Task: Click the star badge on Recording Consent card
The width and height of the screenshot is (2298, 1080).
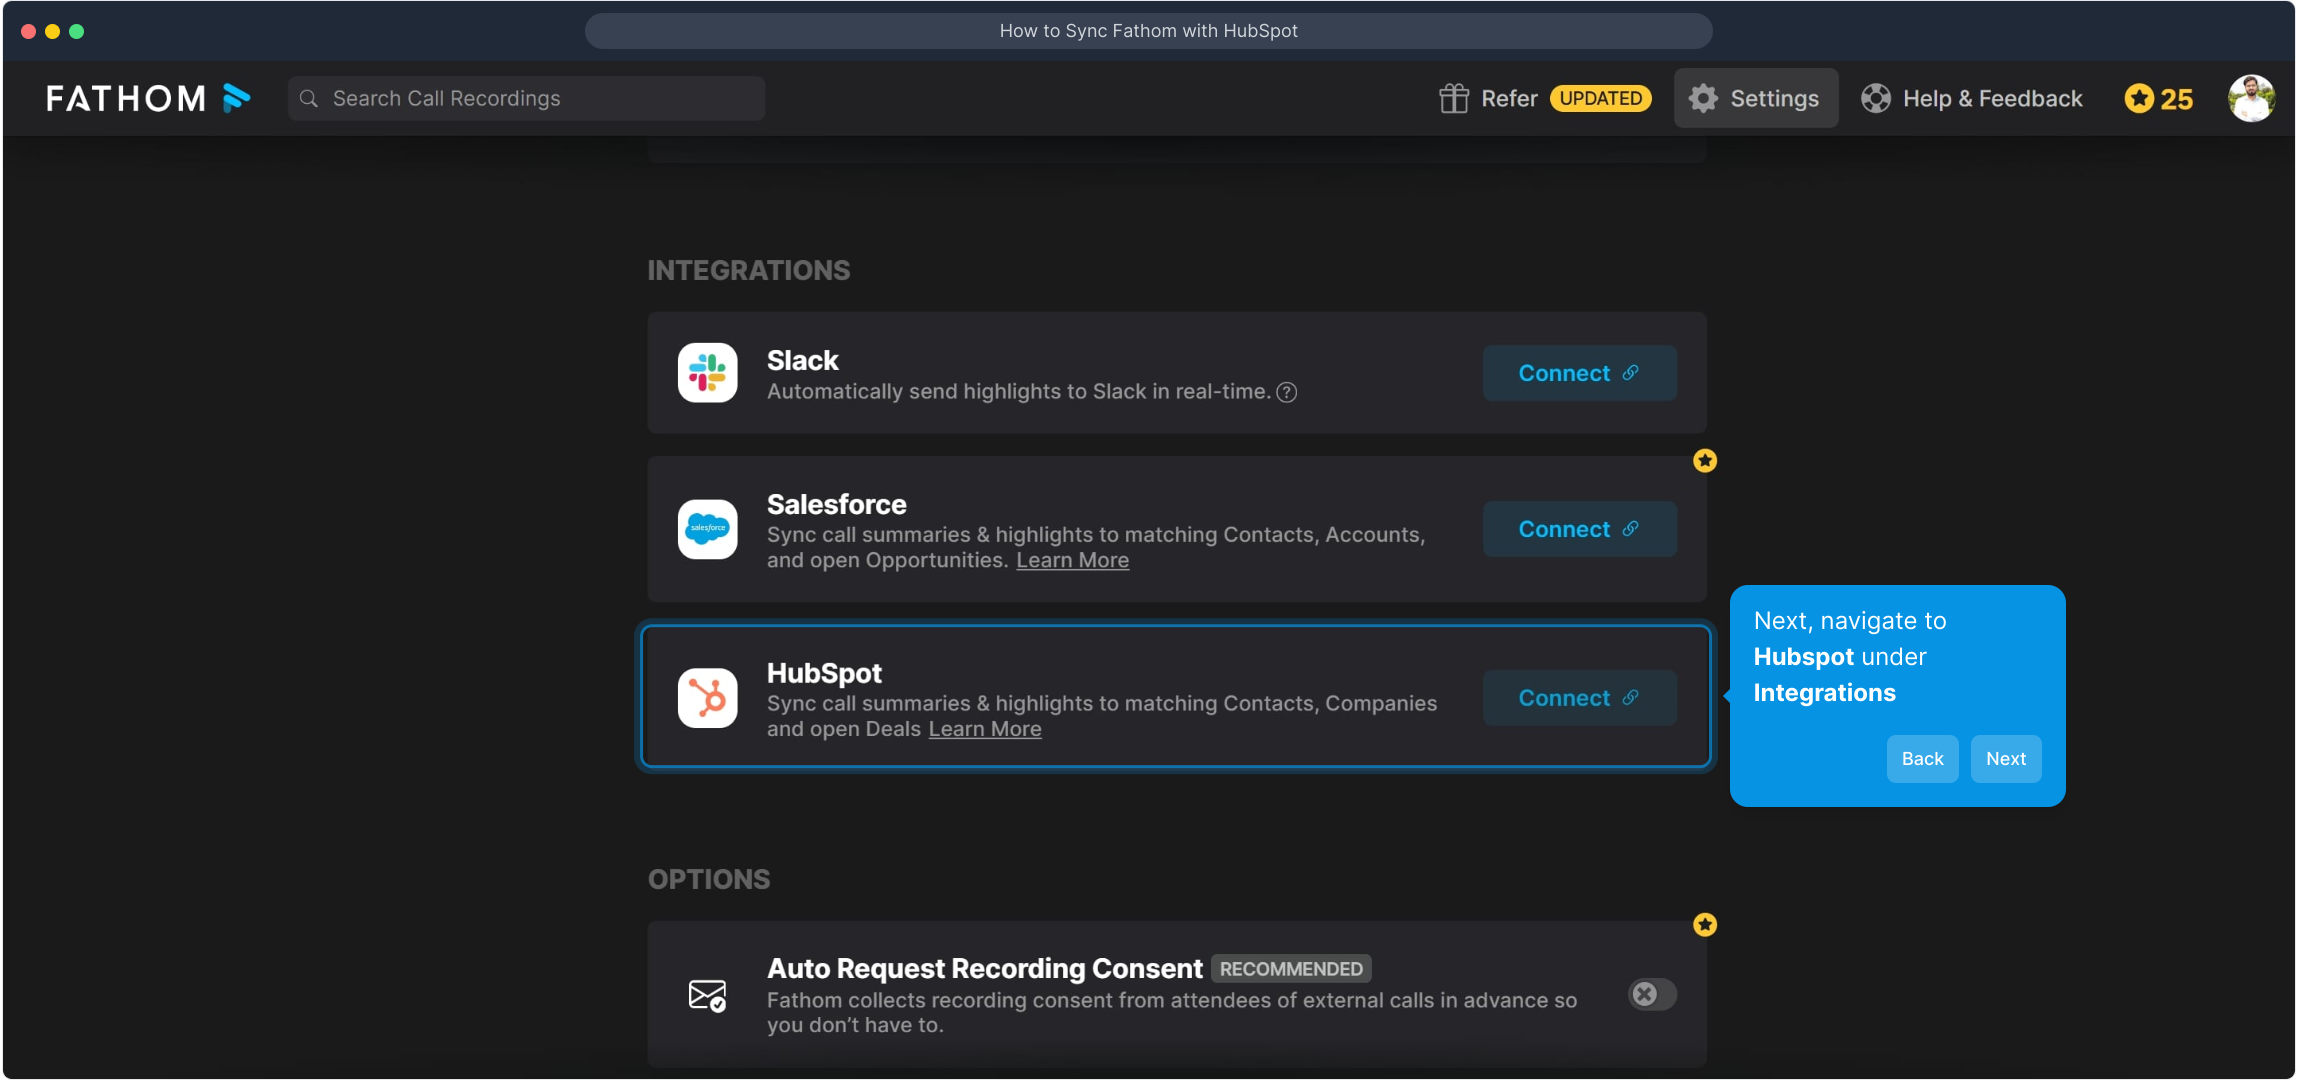Action: (1705, 925)
